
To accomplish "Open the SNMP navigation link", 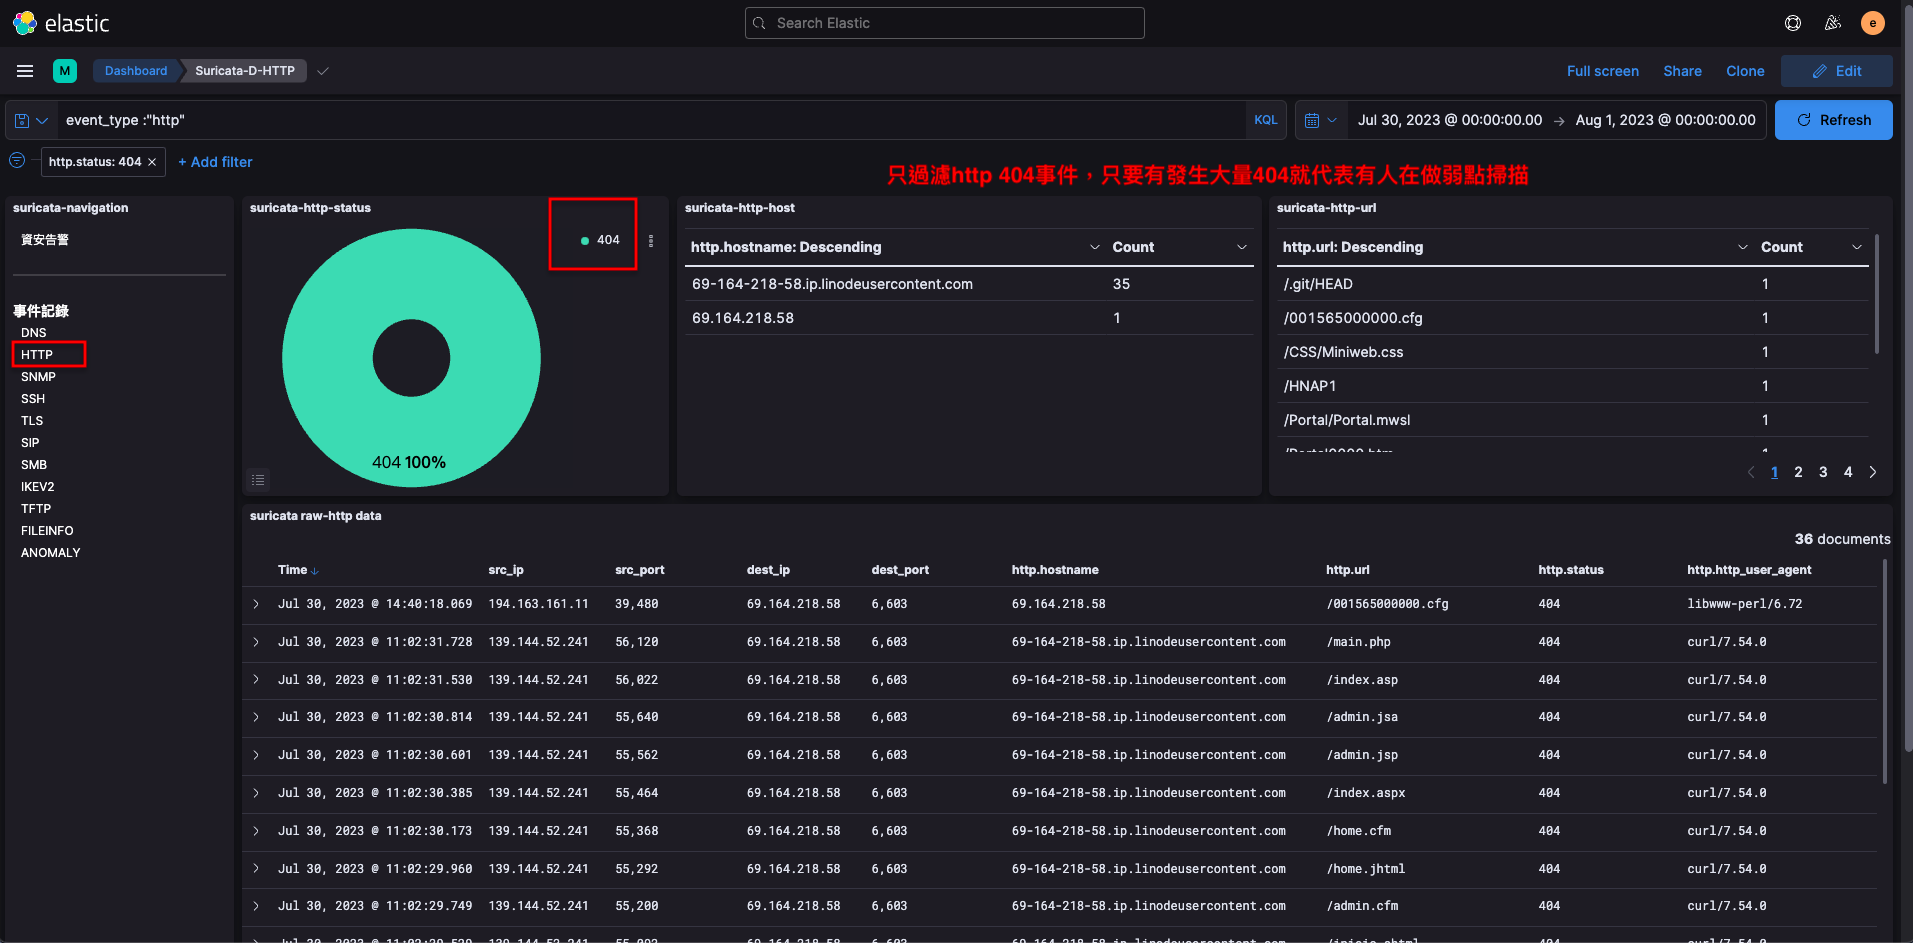I will click(x=38, y=377).
